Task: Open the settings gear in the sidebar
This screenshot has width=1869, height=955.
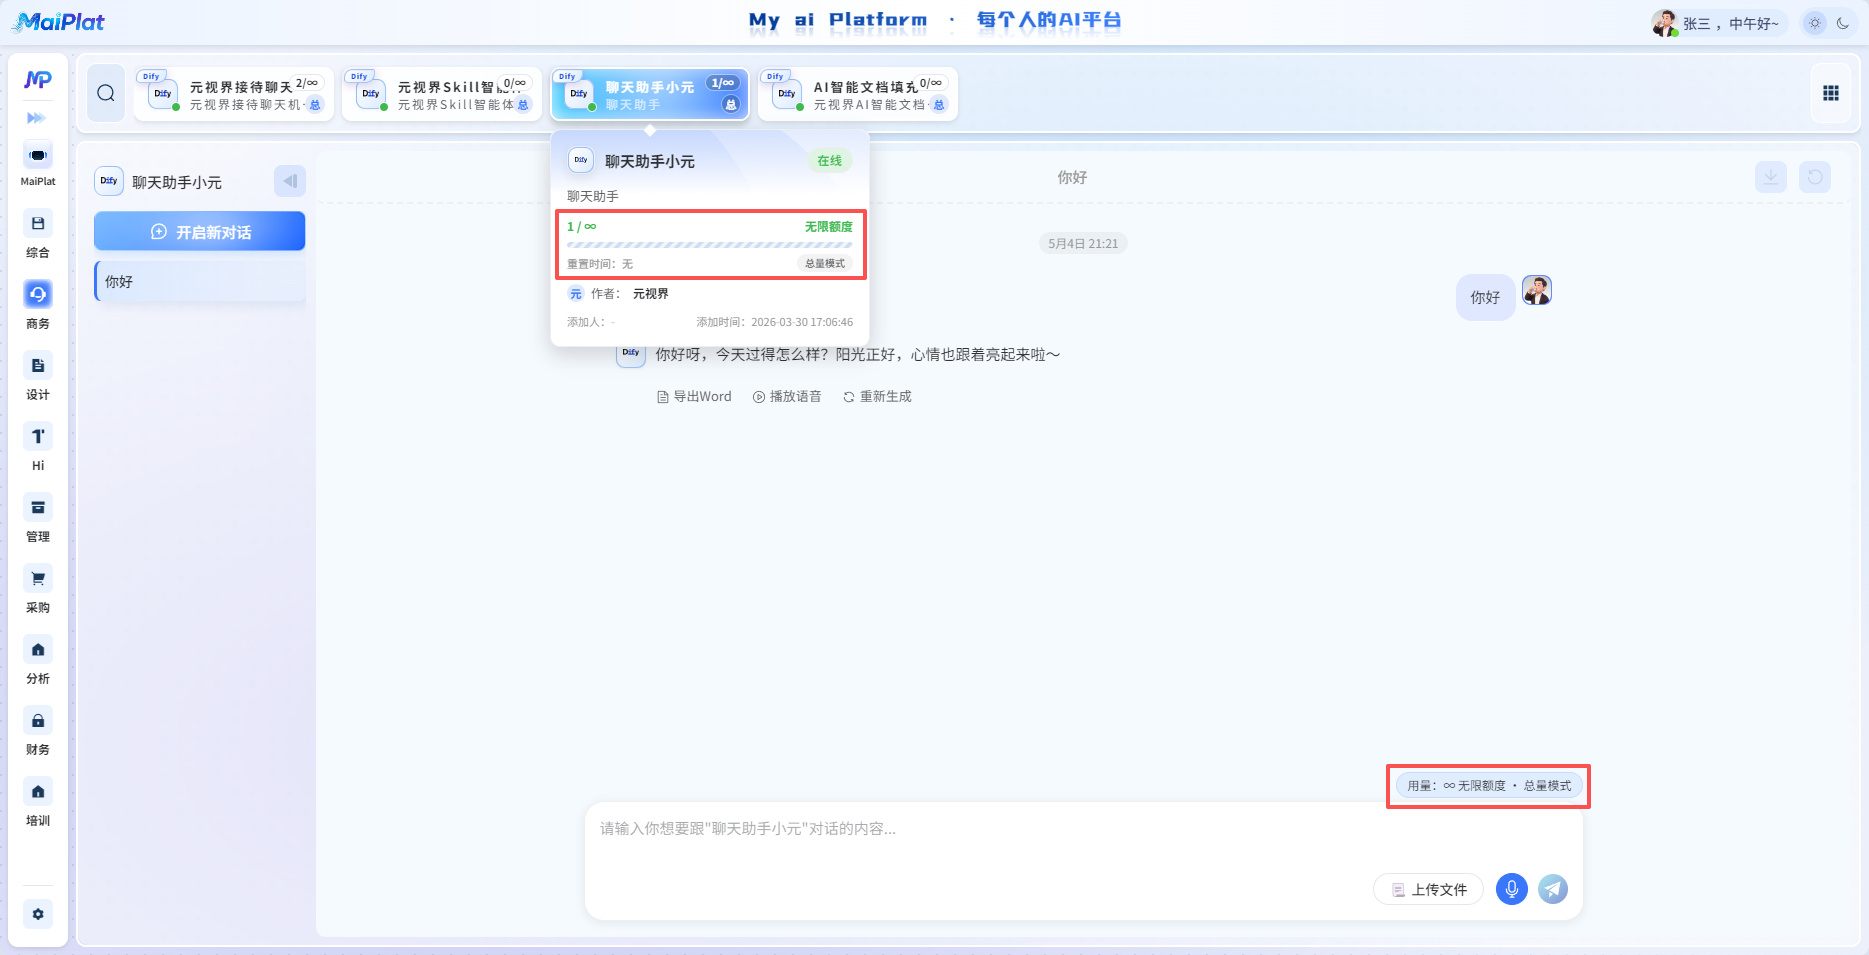Action: point(38,914)
